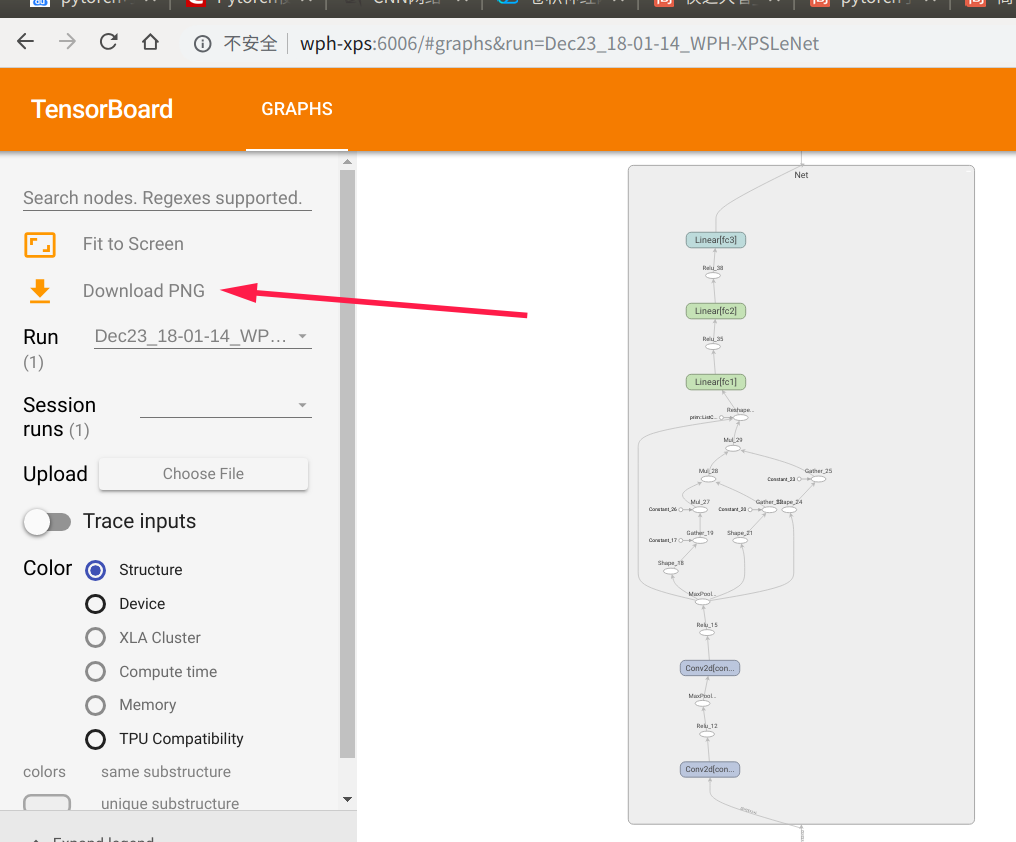Image resolution: width=1016 pixels, height=842 pixels.
Task: Click the sidebar scroll down arrow
Action: [347, 799]
